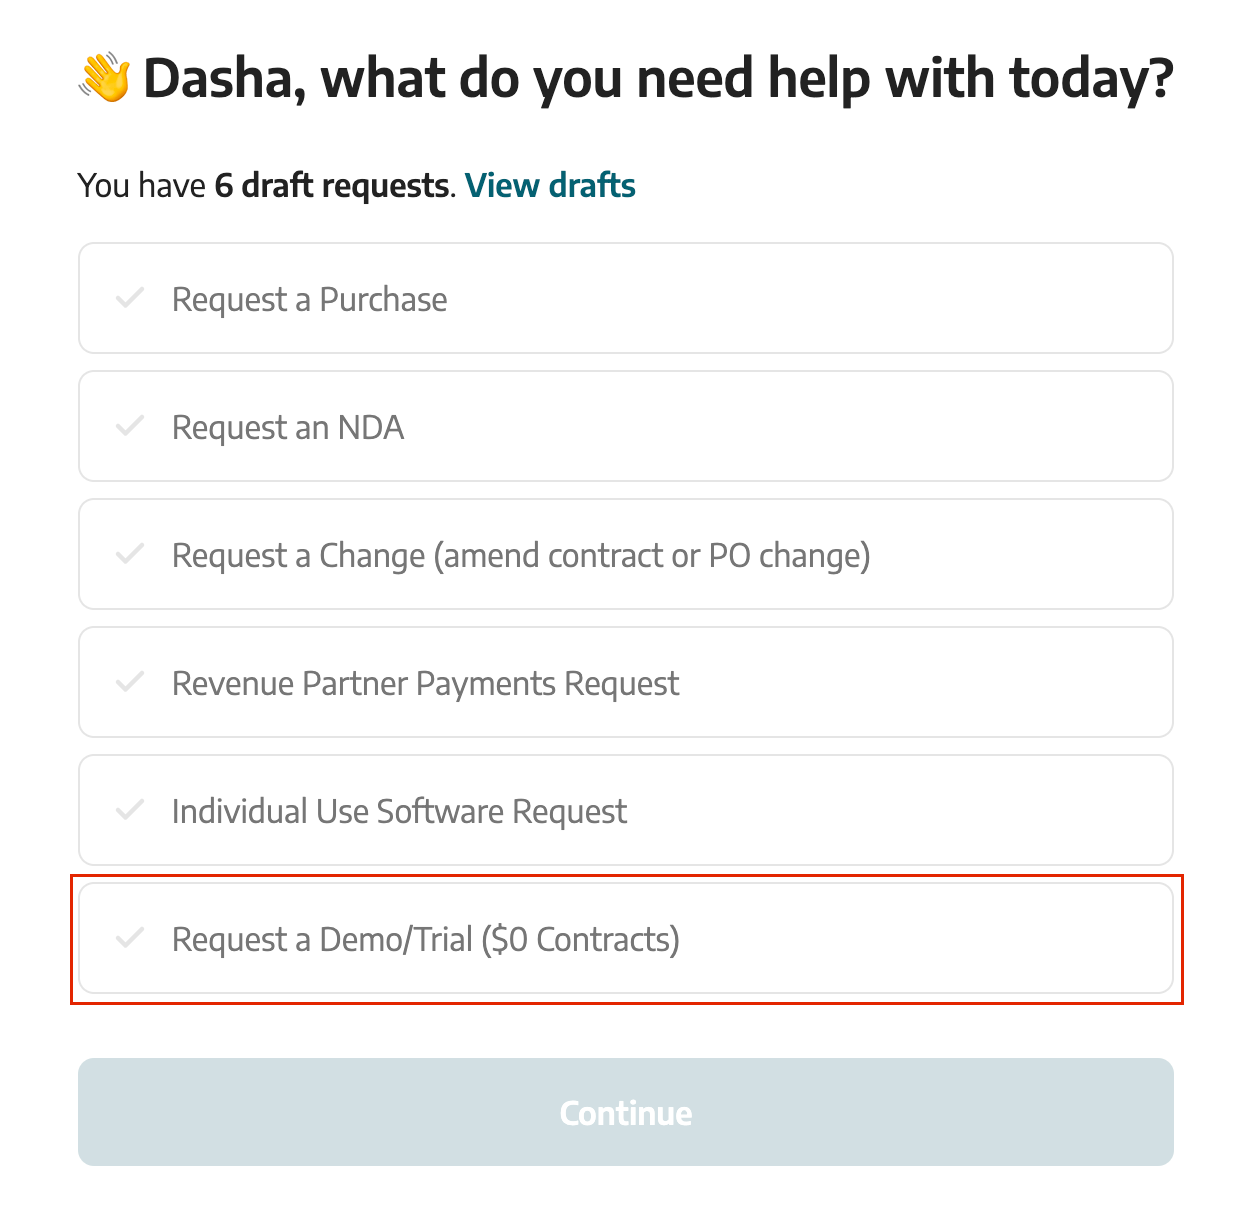Image resolution: width=1242 pixels, height=1212 pixels.
Task: Click the 'what do you need help' heading
Action: 660,78
